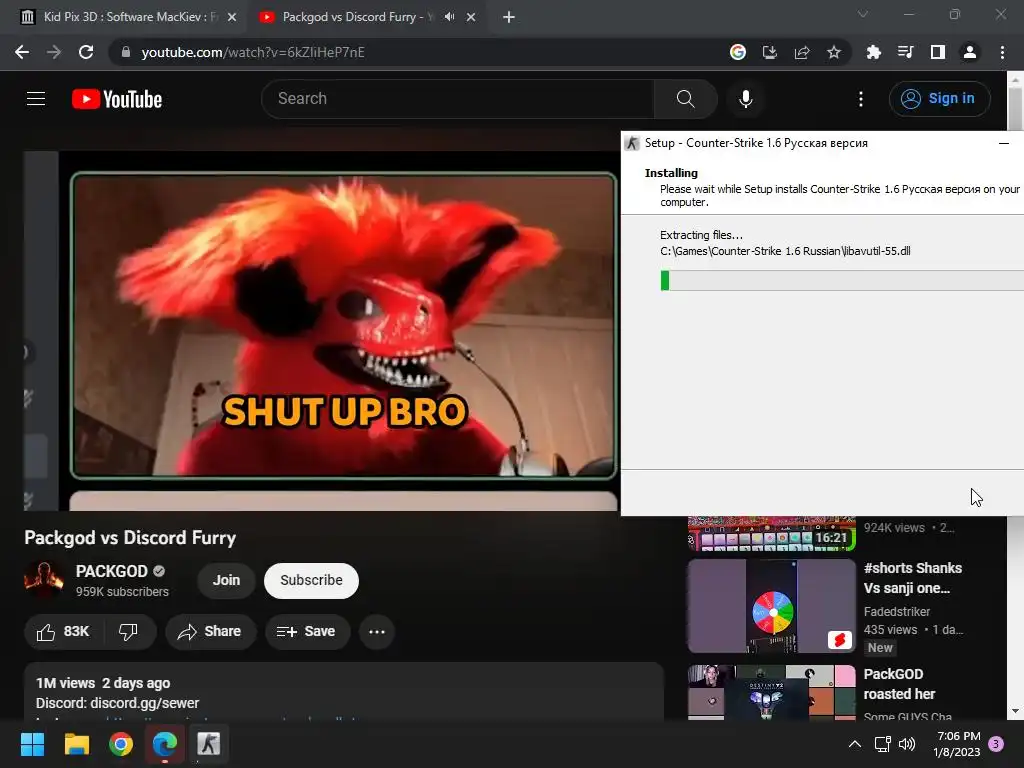The height and width of the screenshot is (768, 1024).
Task: Open notification badge showing 3
Action: point(996,744)
